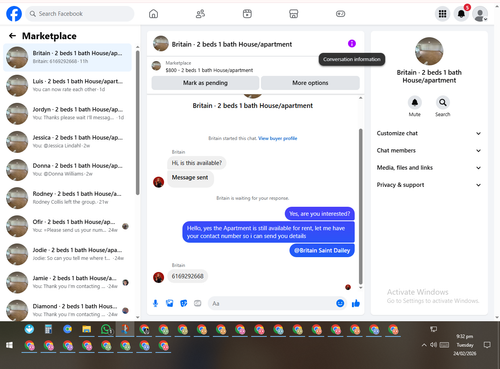500x369 pixels.
Task: Click the purple Conversation information icon
Action: coord(352,43)
